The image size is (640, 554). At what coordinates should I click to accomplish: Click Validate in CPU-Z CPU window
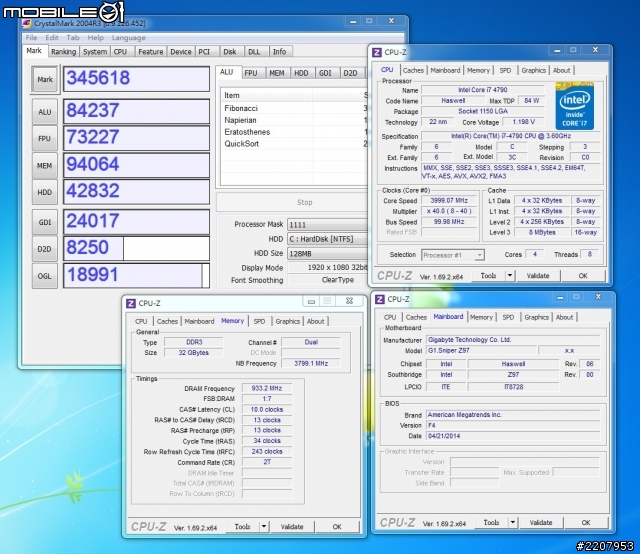click(x=538, y=276)
